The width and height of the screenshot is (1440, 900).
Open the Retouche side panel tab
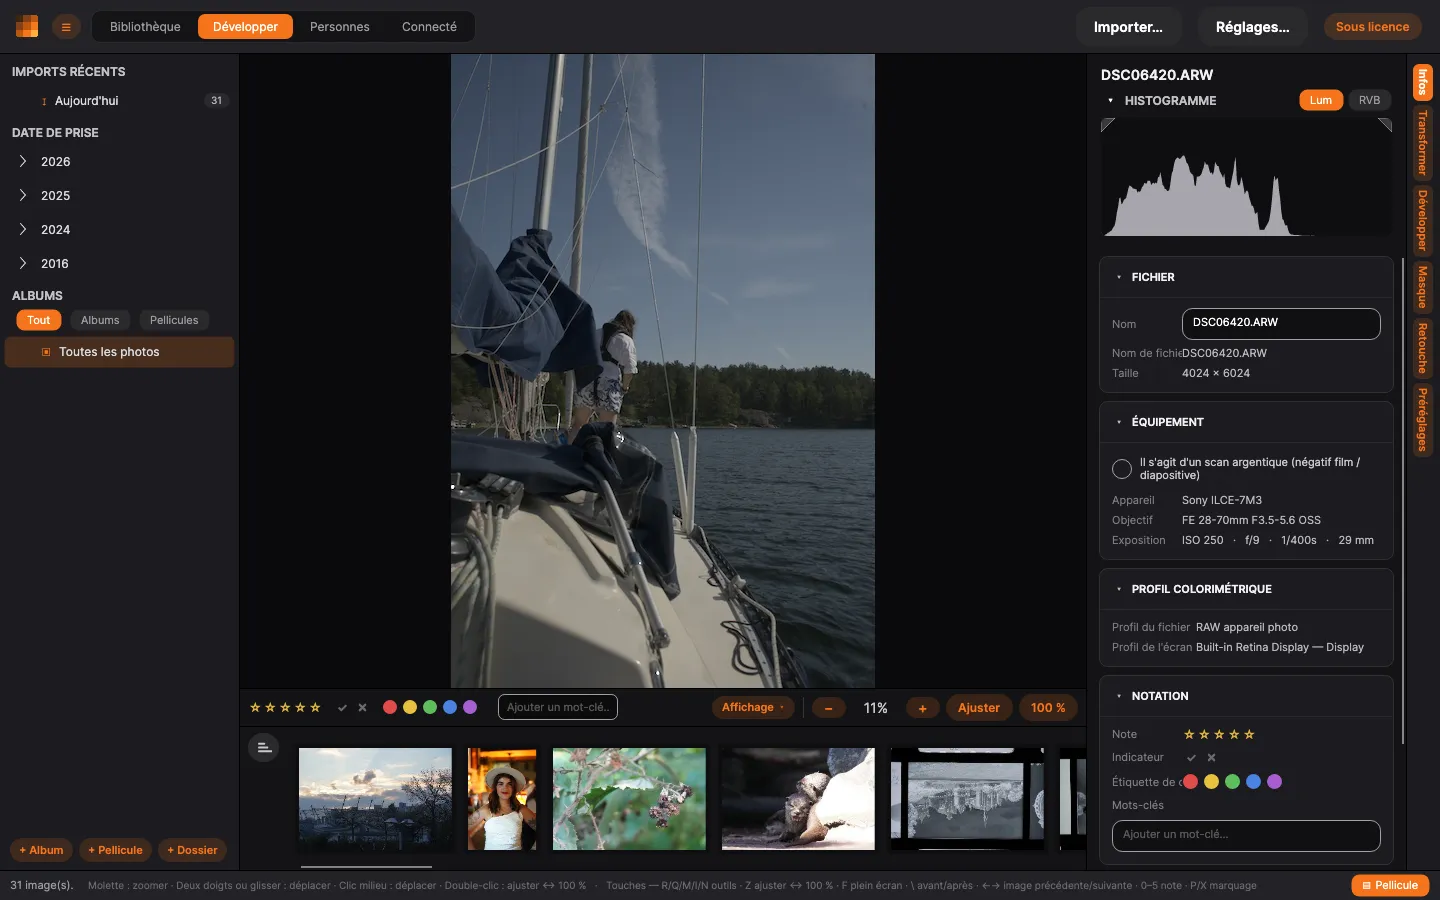[1422, 348]
